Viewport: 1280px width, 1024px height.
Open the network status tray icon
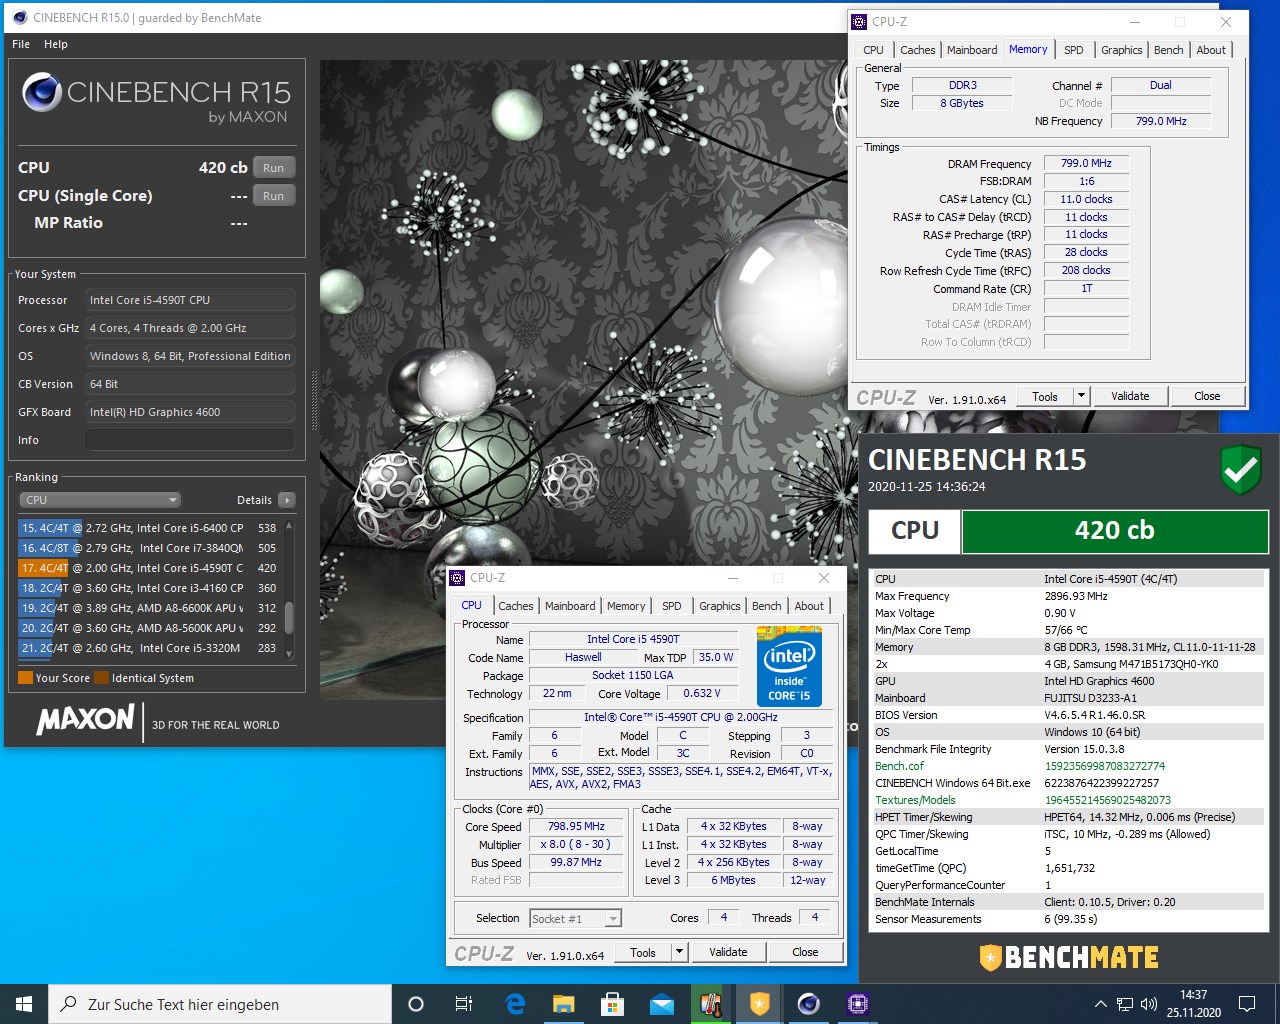coord(1125,1004)
